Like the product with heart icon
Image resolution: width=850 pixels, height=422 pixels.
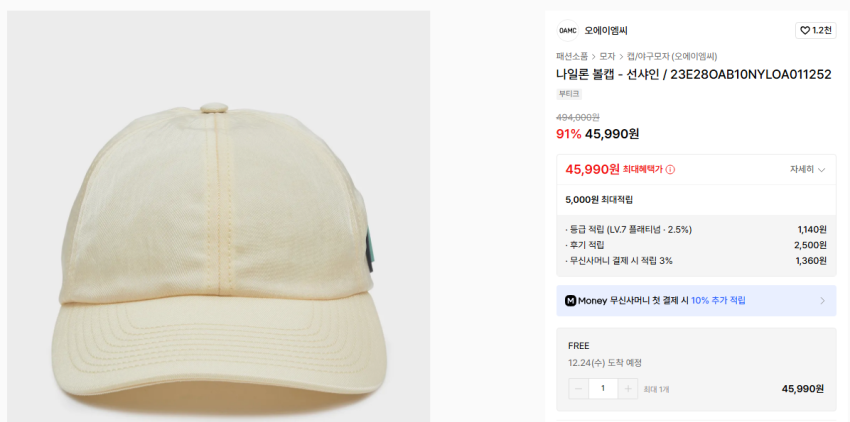click(815, 30)
